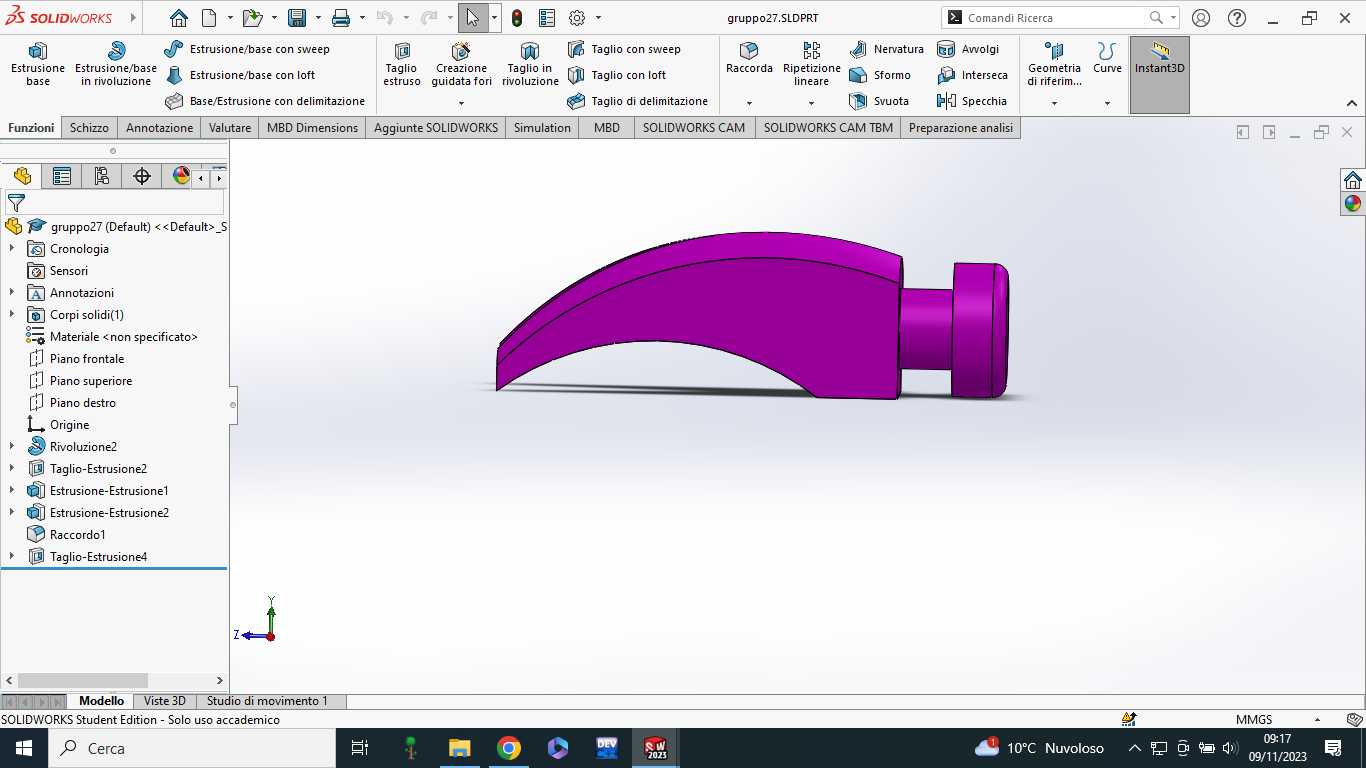1366x768 pixels.
Task: Click the Comandi Ricerca search field
Action: (x=1050, y=18)
